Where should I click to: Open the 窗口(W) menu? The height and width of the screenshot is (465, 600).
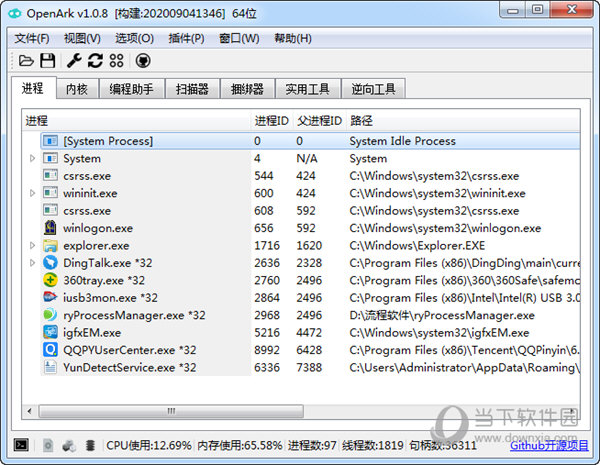239,38
